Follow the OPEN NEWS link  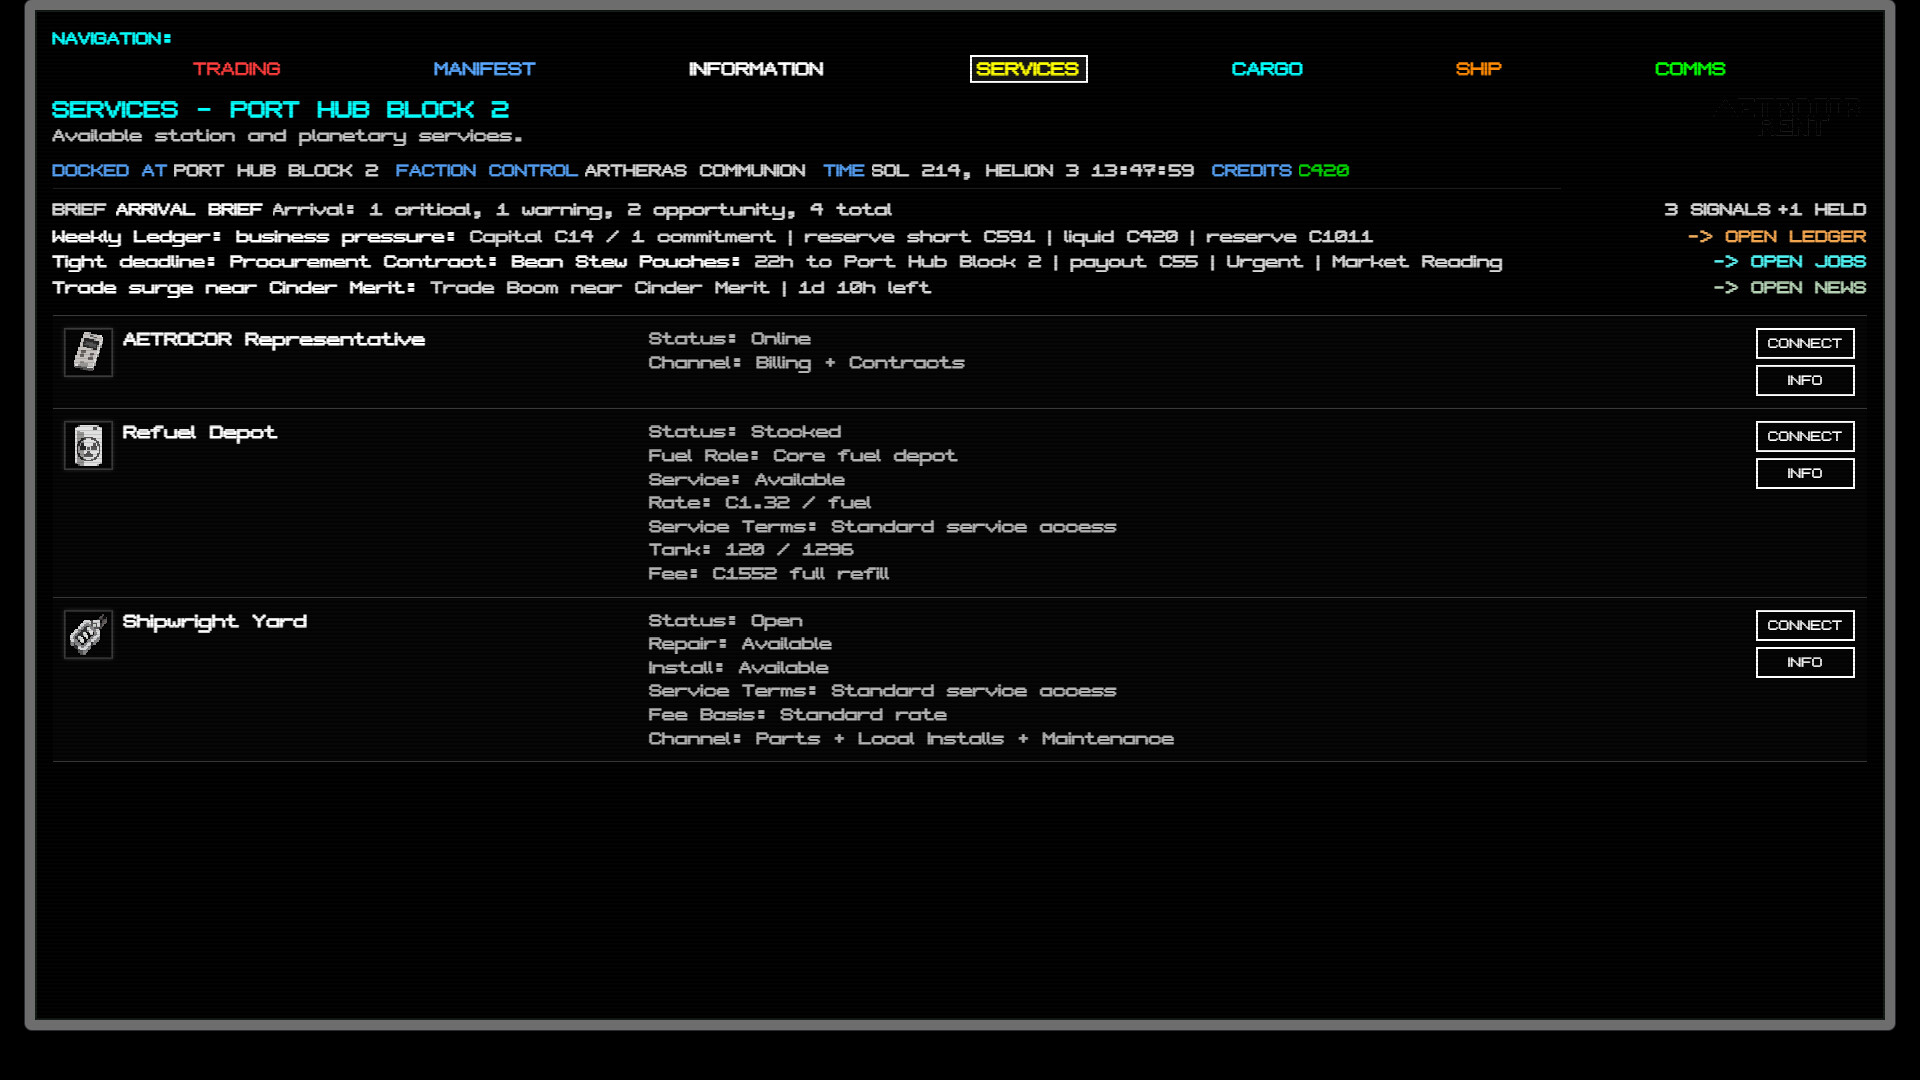coord(1790,288)
